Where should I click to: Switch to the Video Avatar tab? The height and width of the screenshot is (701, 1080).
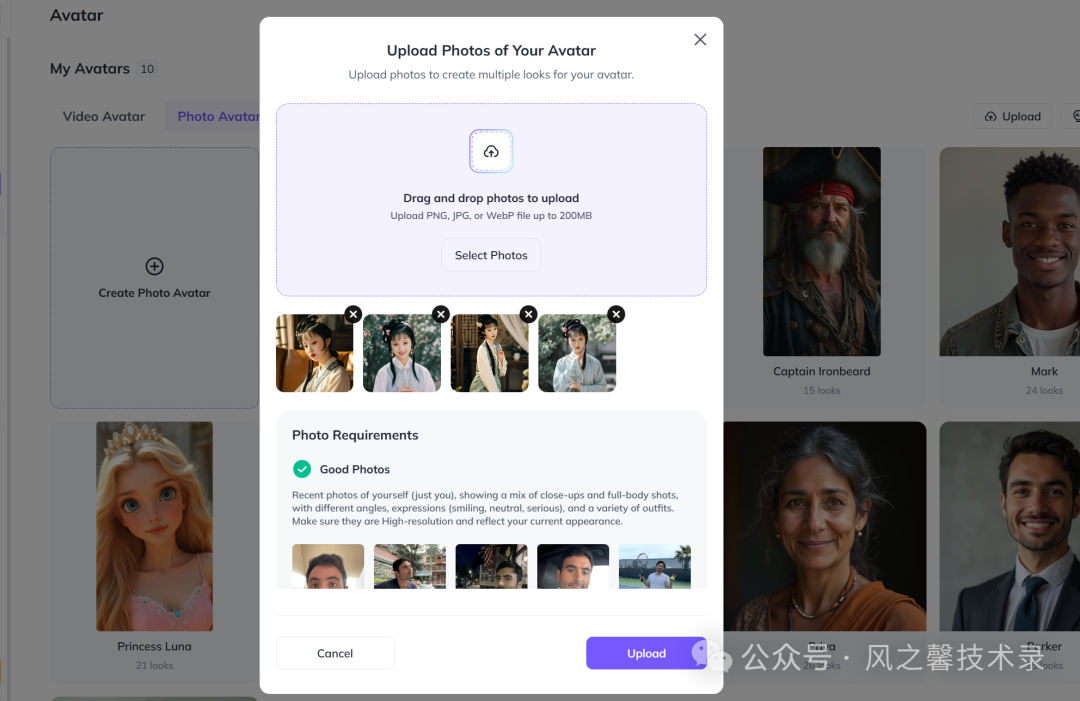(104, 116)
